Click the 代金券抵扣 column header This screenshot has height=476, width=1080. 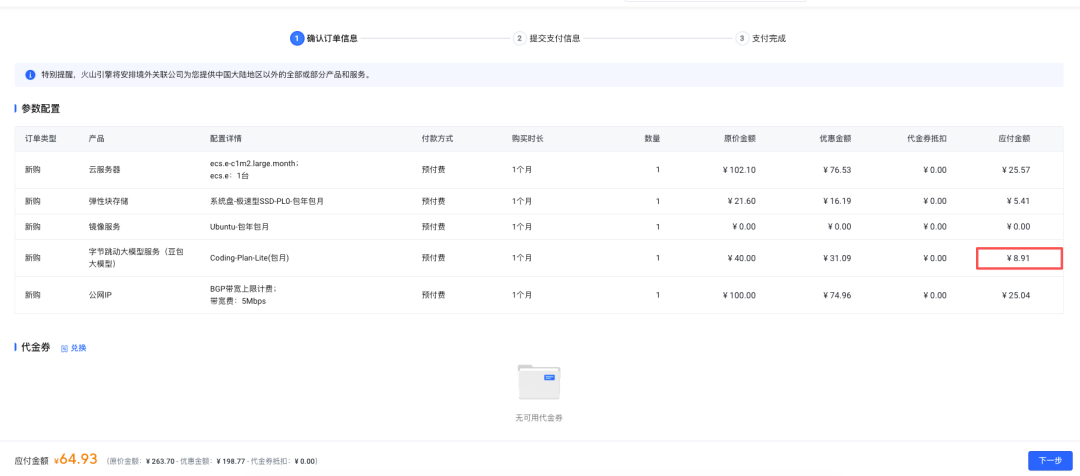927,138
